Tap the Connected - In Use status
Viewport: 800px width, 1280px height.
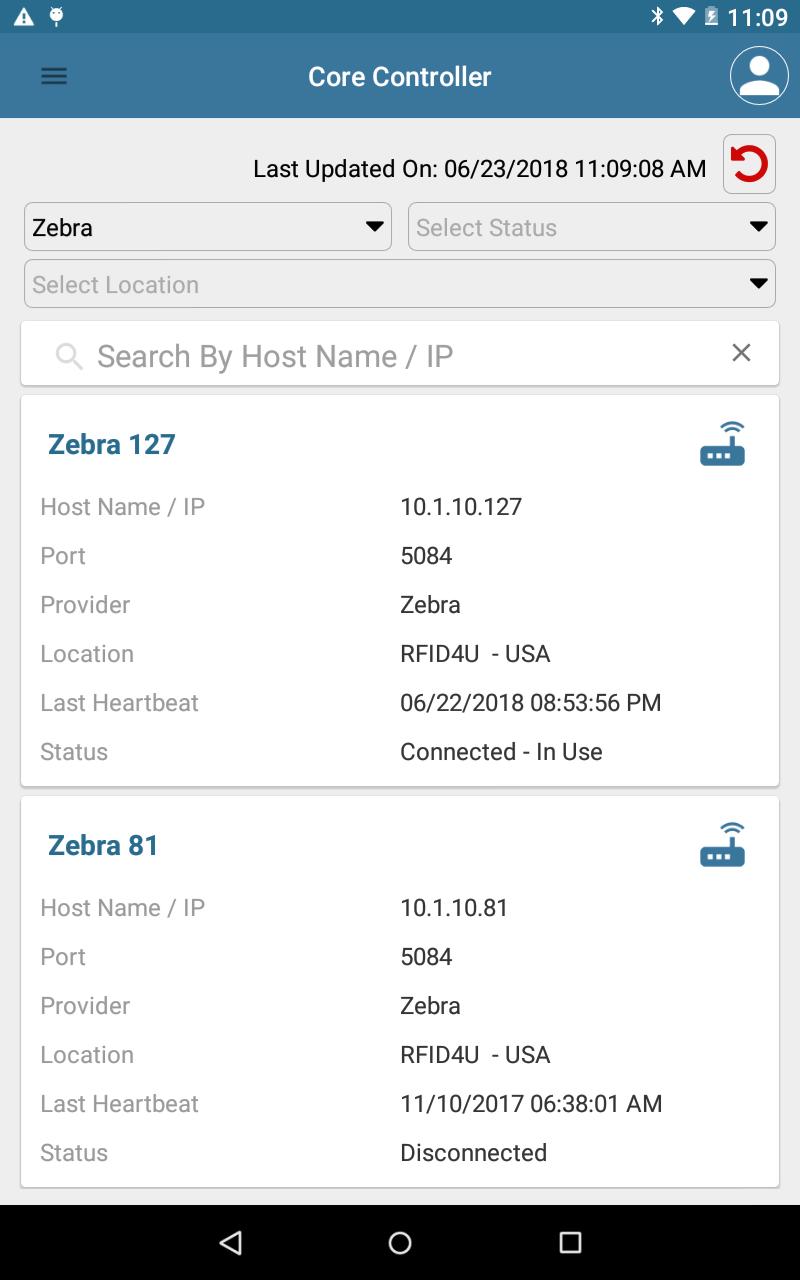[x=501, y=752]
